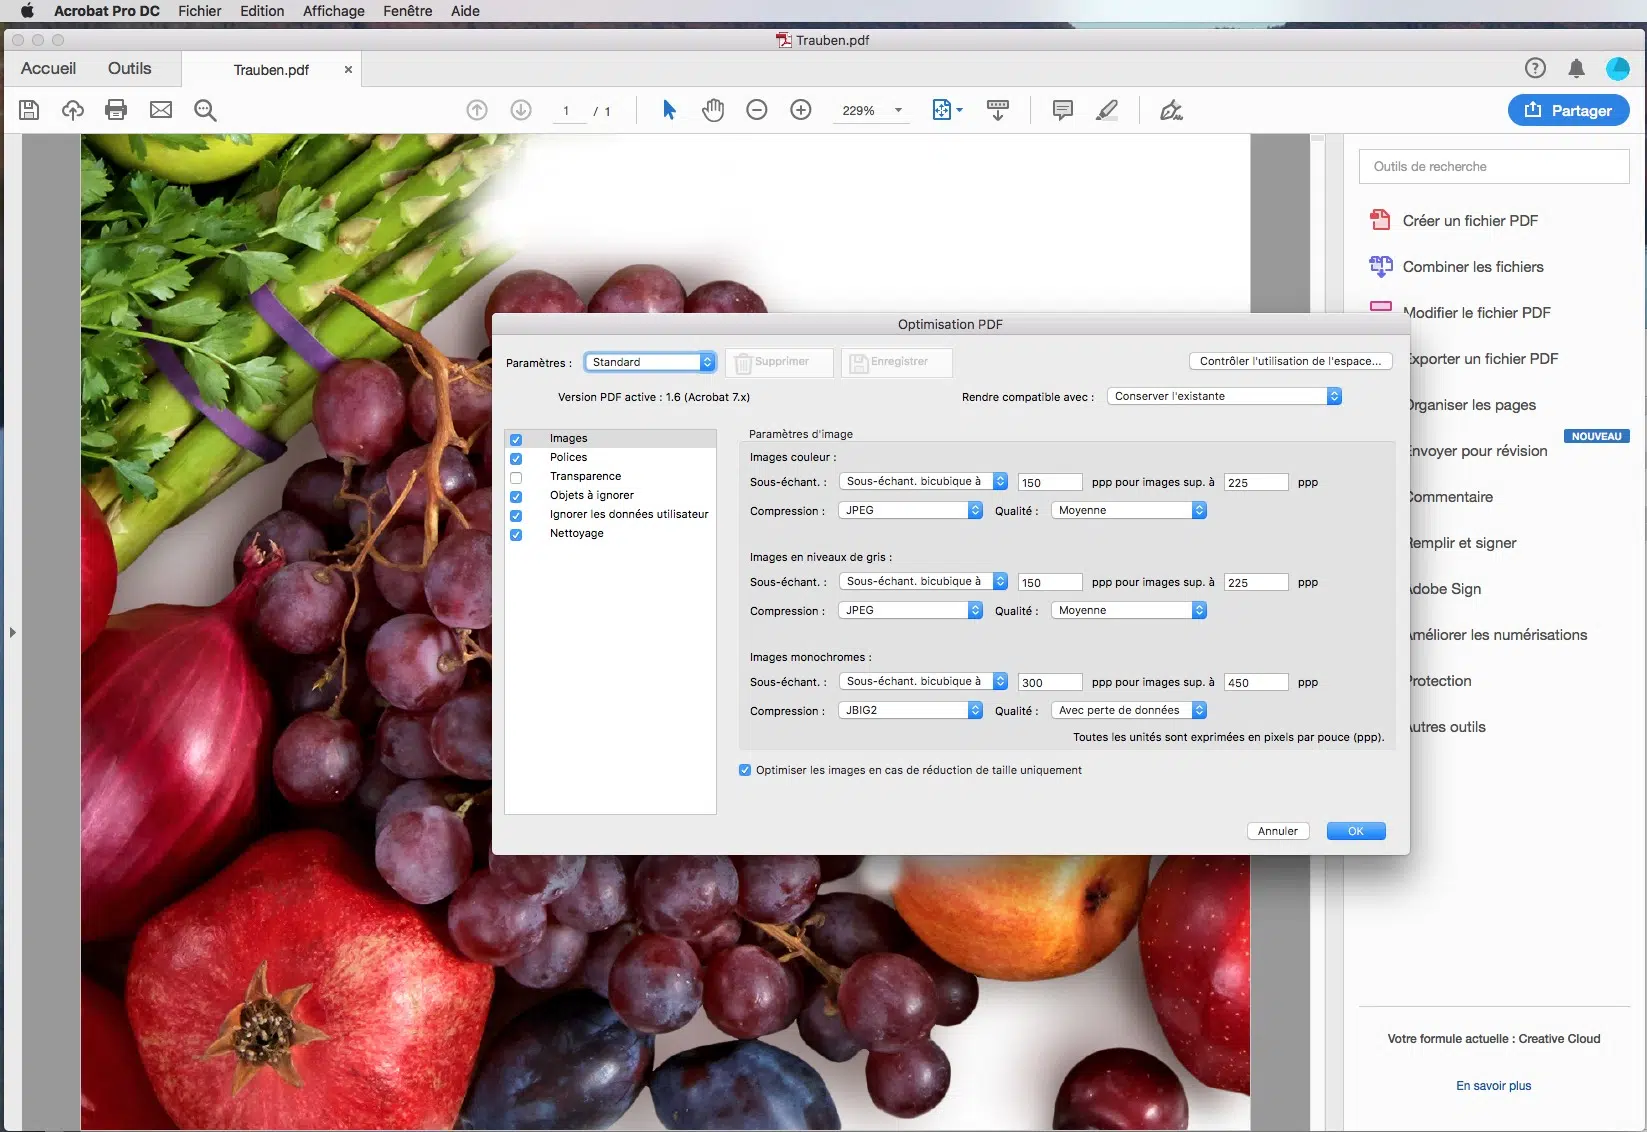Click the color images 150 ppp field
Viewport: 1647px width, 1132px height.
(x=1050, y=482)
